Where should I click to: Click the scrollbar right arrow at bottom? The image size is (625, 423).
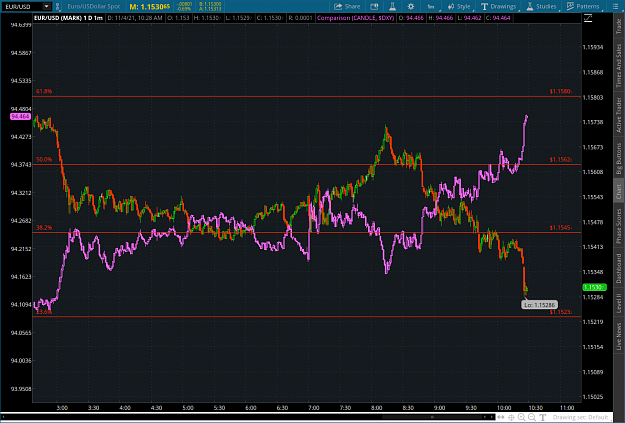tap(491, 417)
